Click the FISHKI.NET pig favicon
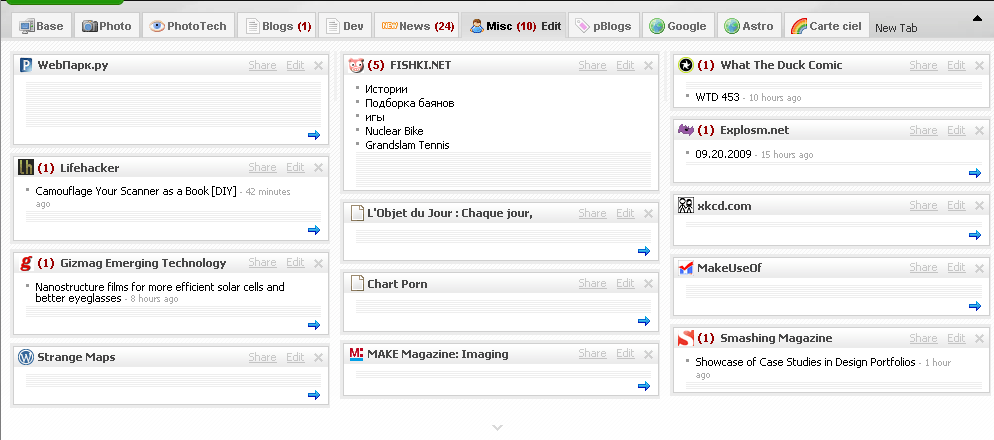Viewport: 994px width, 440px height. [356, 65]
